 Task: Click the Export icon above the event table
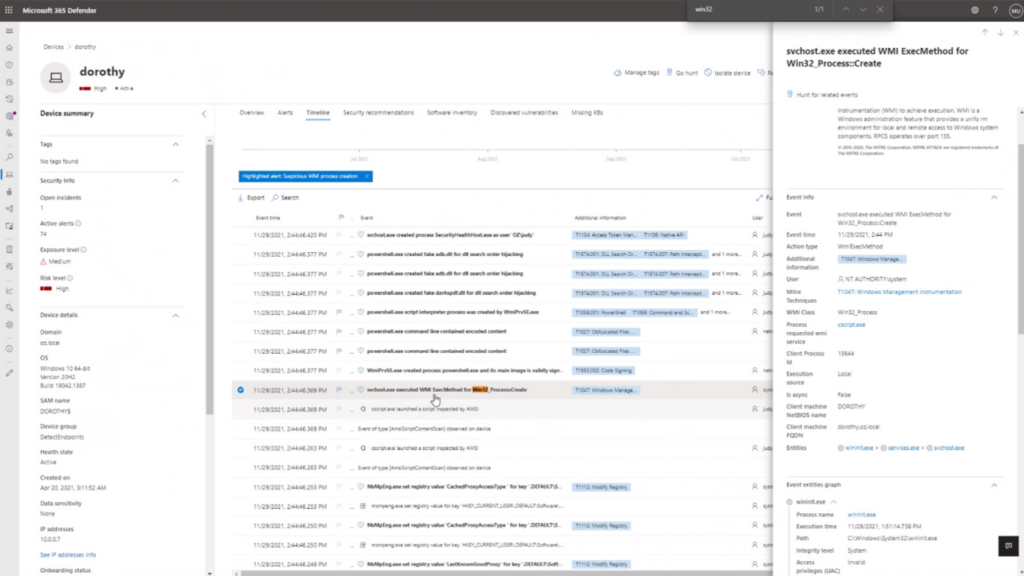click(x=242, y=197)
